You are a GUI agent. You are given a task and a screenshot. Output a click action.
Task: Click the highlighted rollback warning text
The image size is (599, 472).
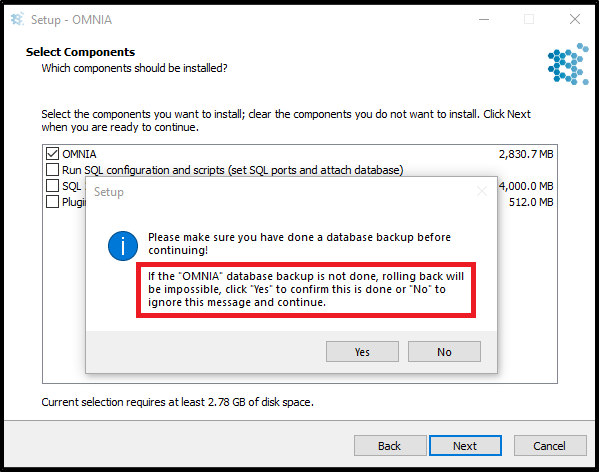tap(306, 289)
